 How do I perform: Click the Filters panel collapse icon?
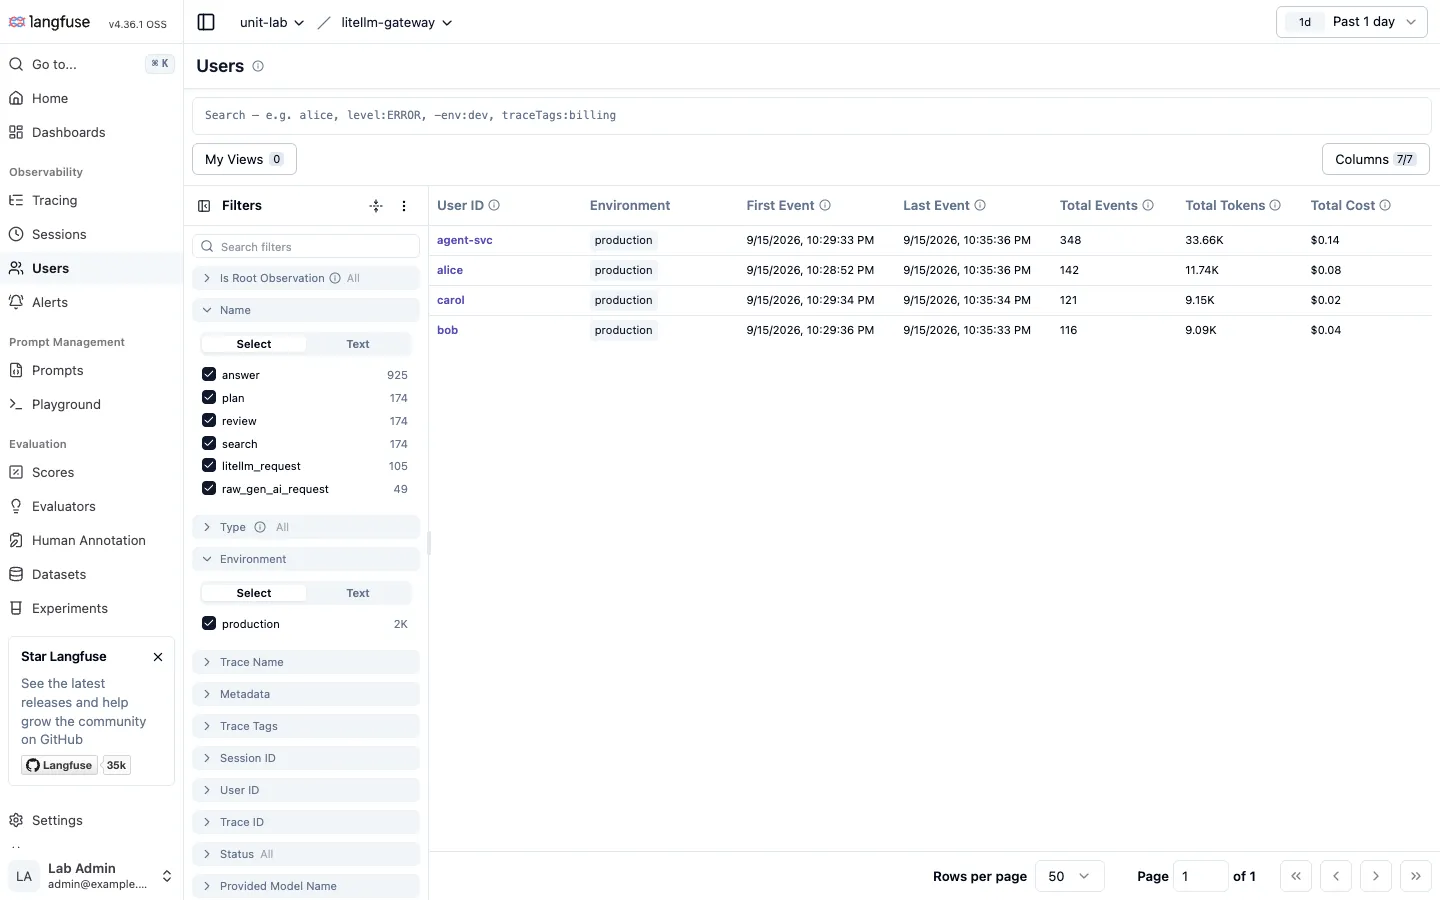pyautogui.click(x=204, y=206)
